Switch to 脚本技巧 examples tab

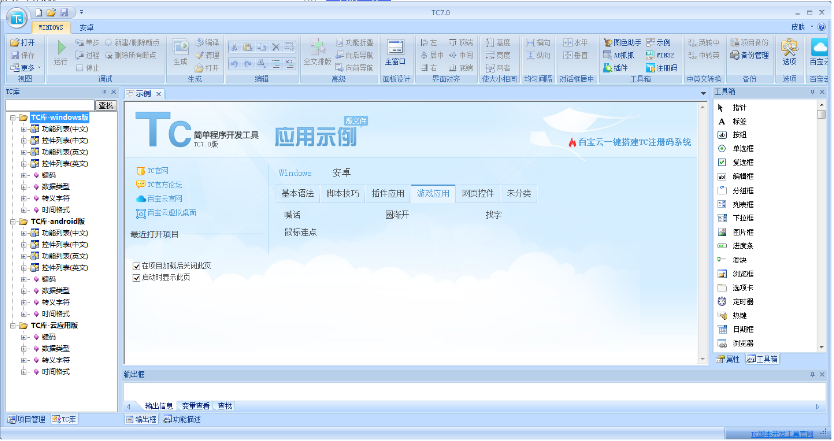click(x=343, y=194)
